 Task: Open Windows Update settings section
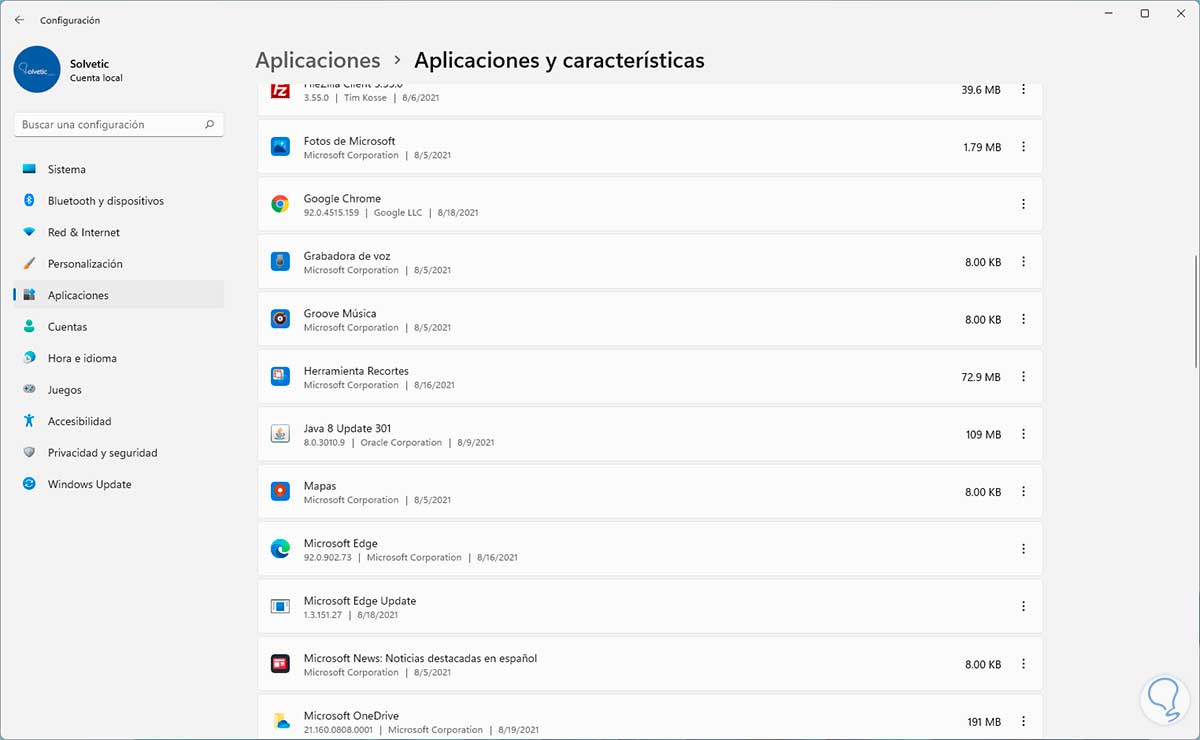pyautogui.click(x=89, y=484)
